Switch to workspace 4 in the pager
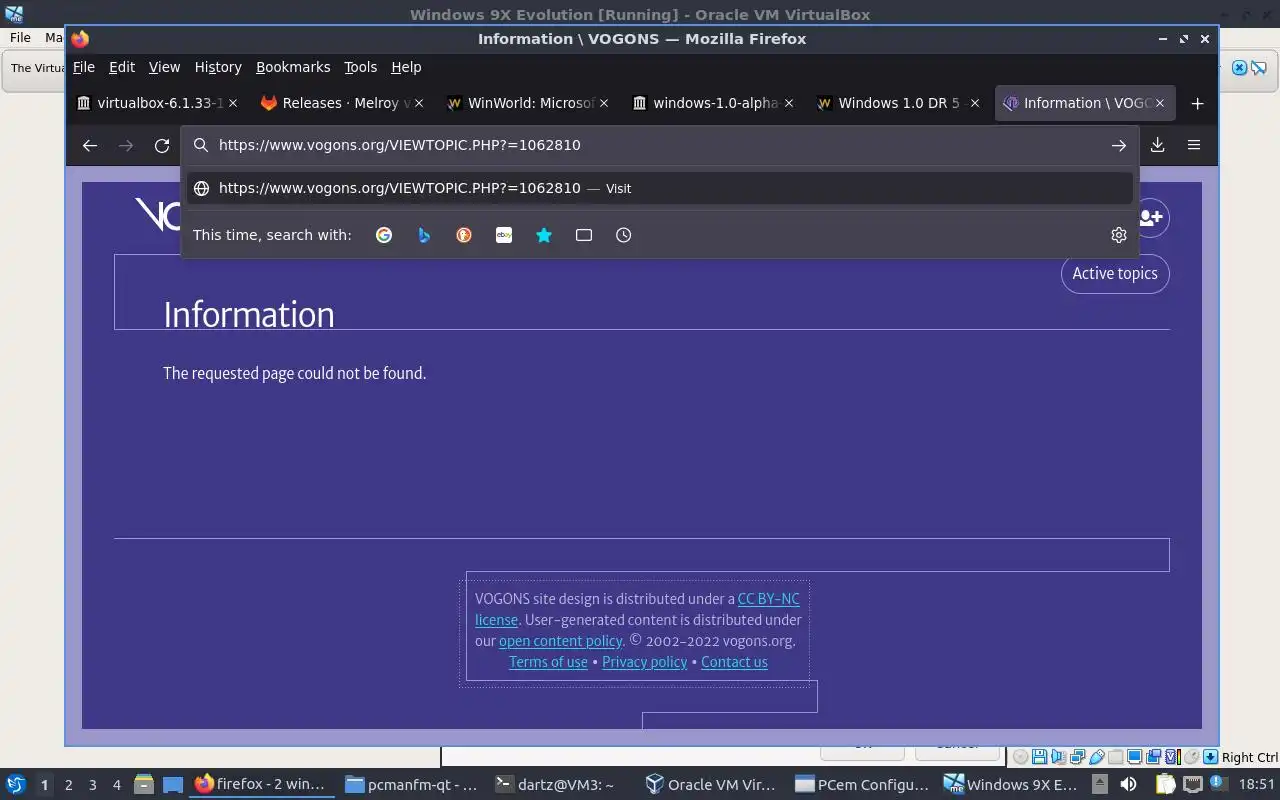 pyautogui.click(x=117, y=785)
